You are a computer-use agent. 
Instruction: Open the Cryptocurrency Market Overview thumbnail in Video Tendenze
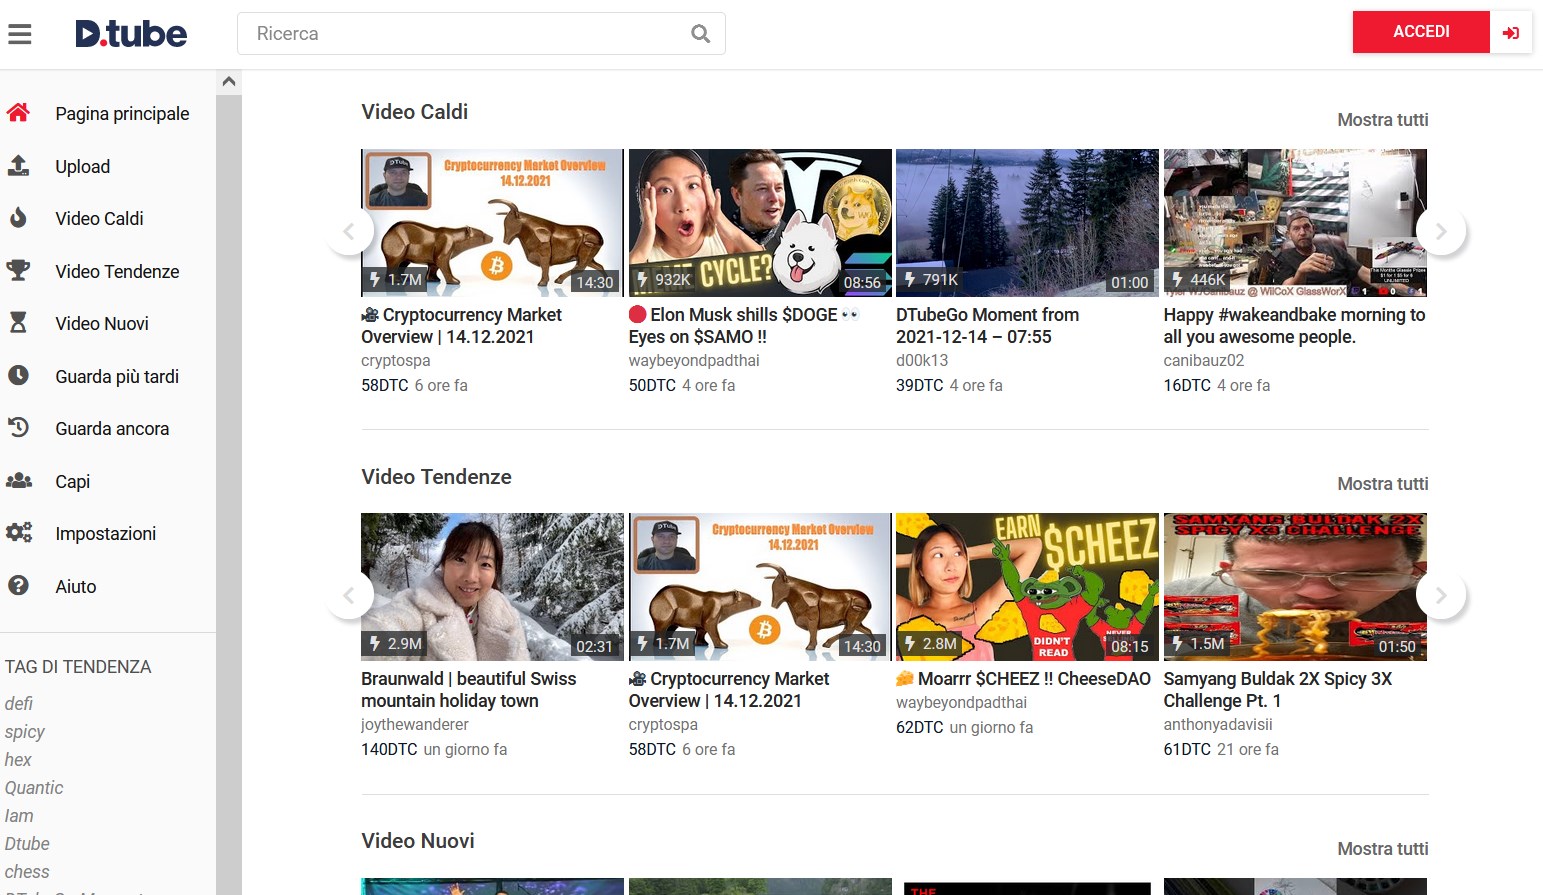(x=760, y=587)
